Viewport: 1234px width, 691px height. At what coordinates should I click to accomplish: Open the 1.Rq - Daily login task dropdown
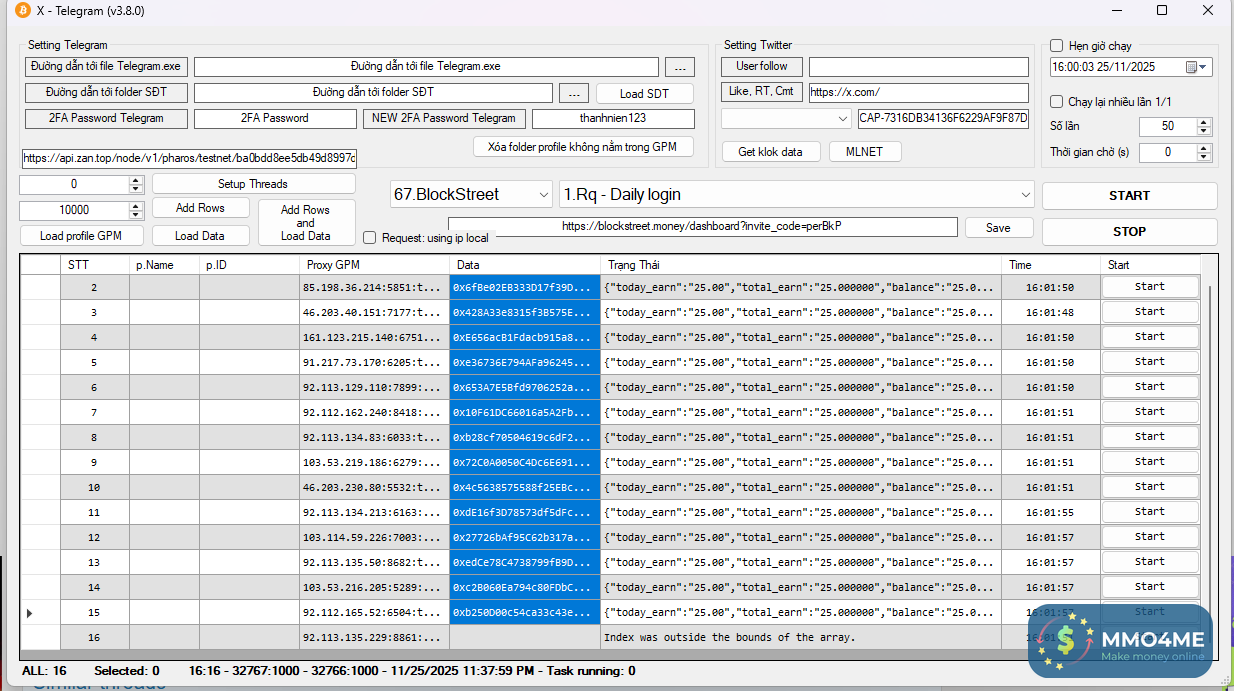point(1026,195)
